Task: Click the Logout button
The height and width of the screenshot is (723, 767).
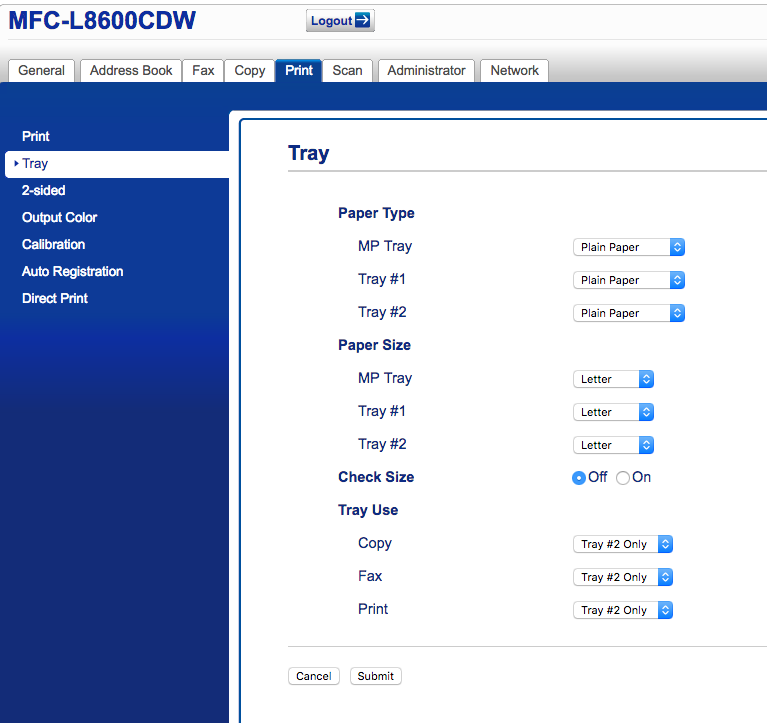Action: 340,21
